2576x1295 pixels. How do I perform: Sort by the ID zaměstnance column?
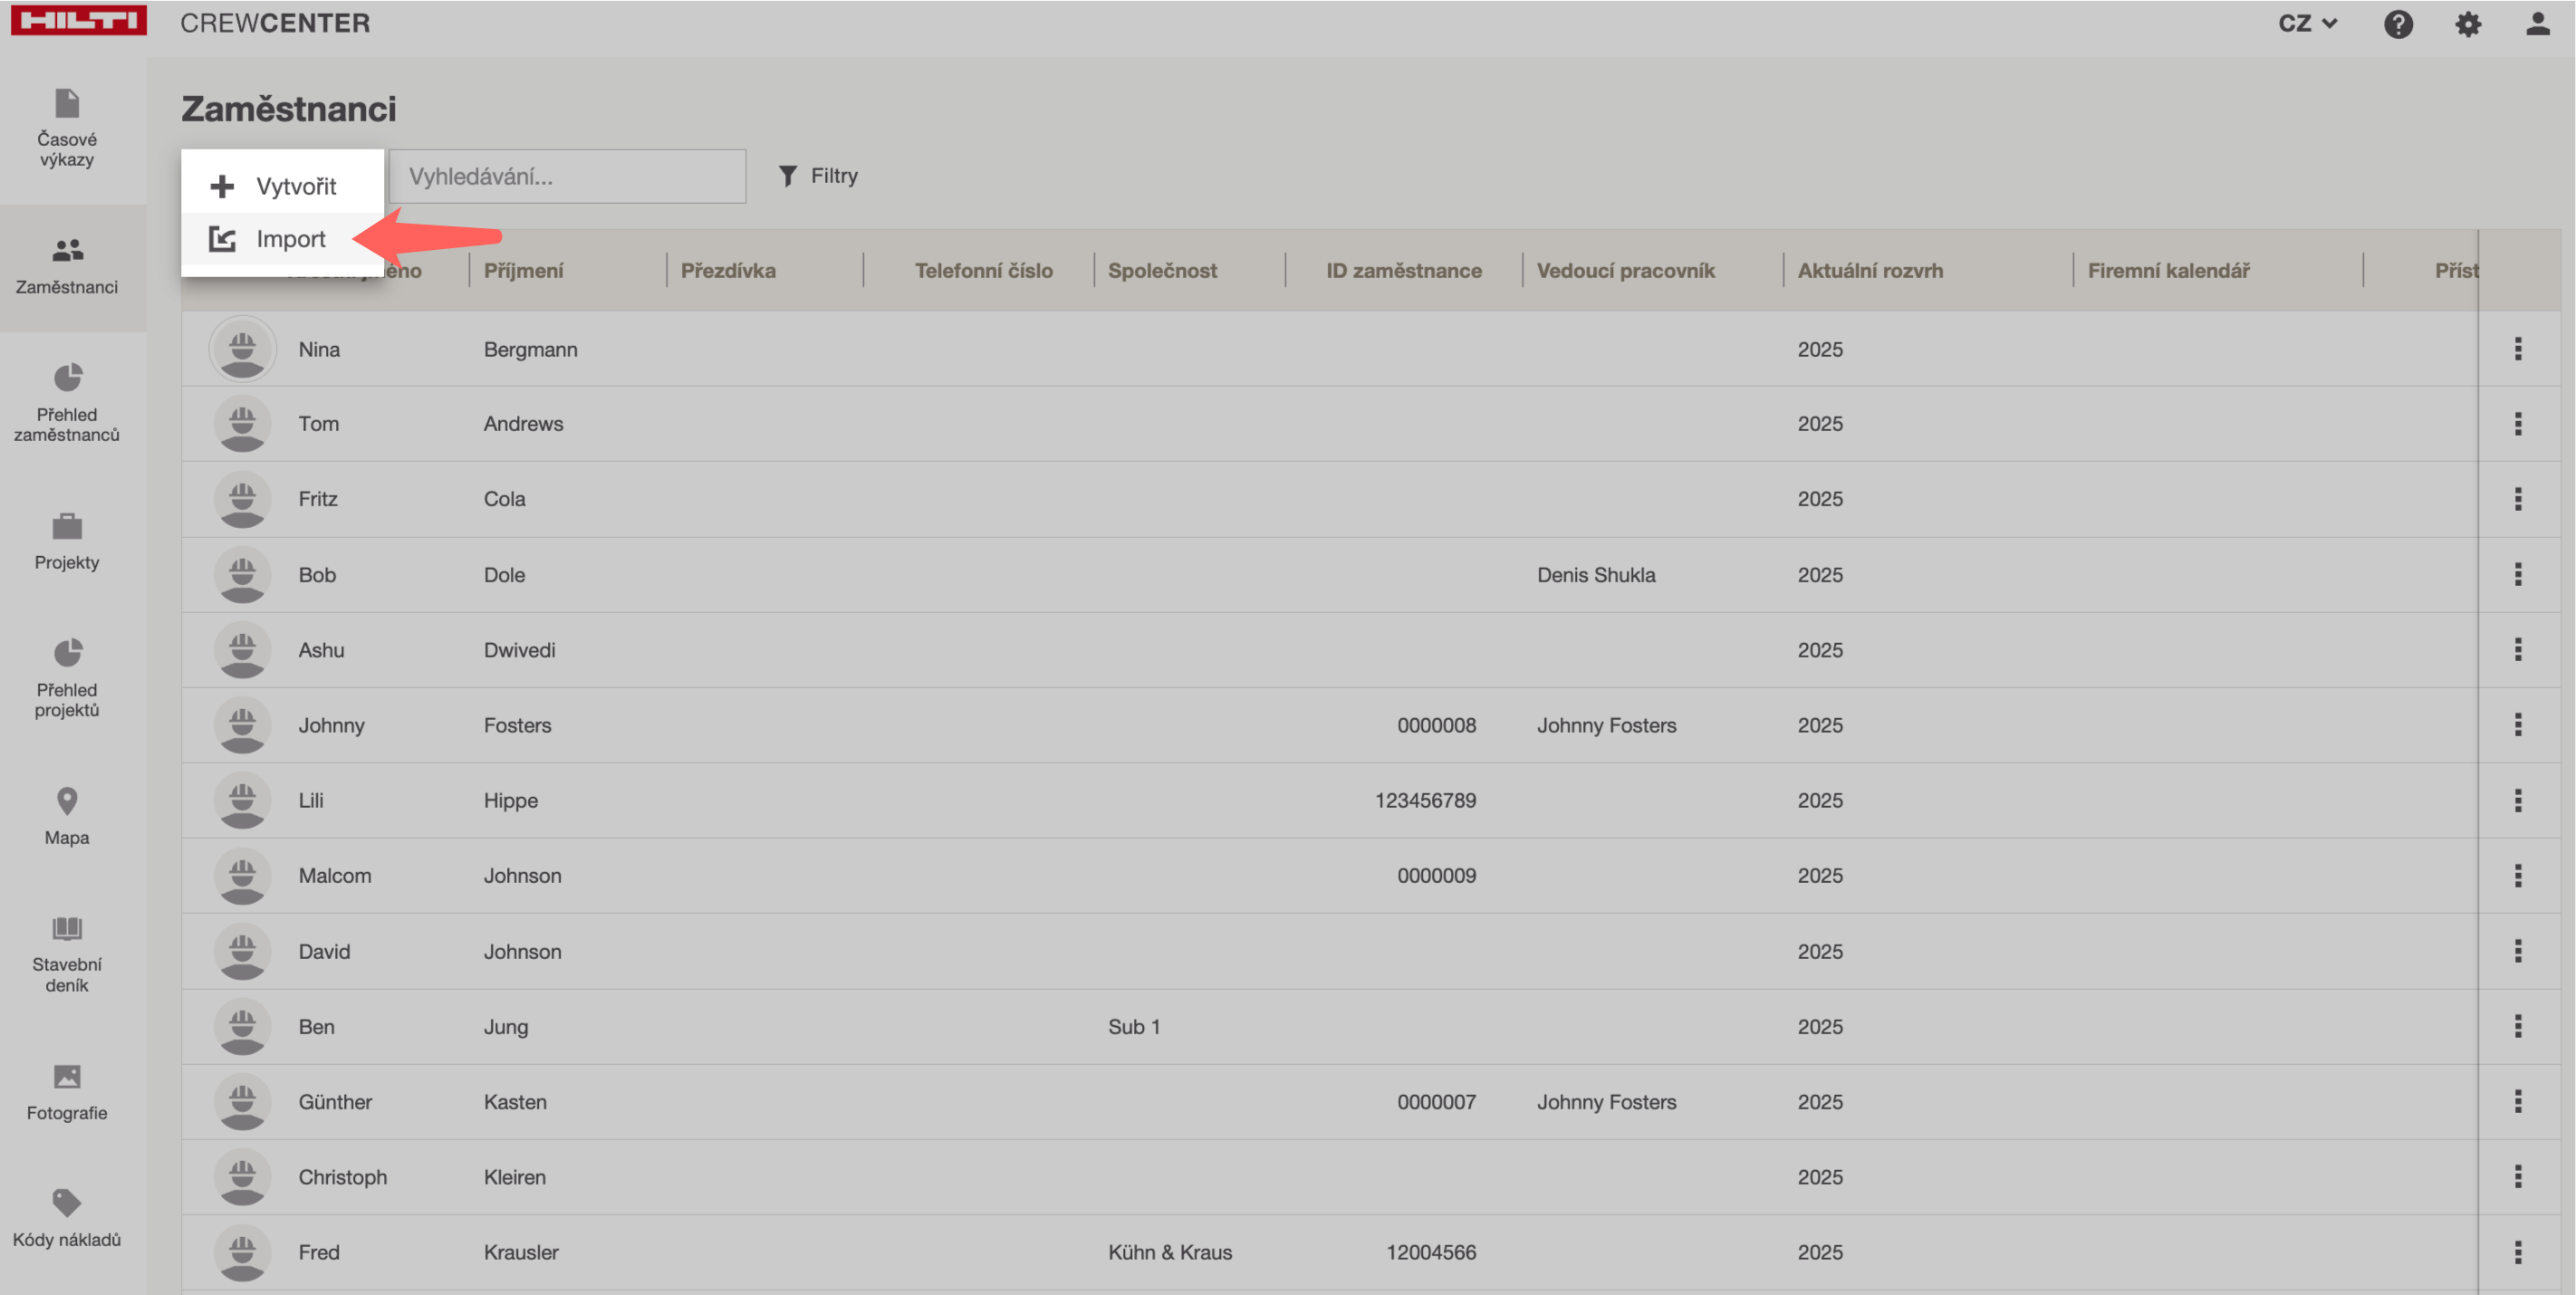tap(1403, 271)
